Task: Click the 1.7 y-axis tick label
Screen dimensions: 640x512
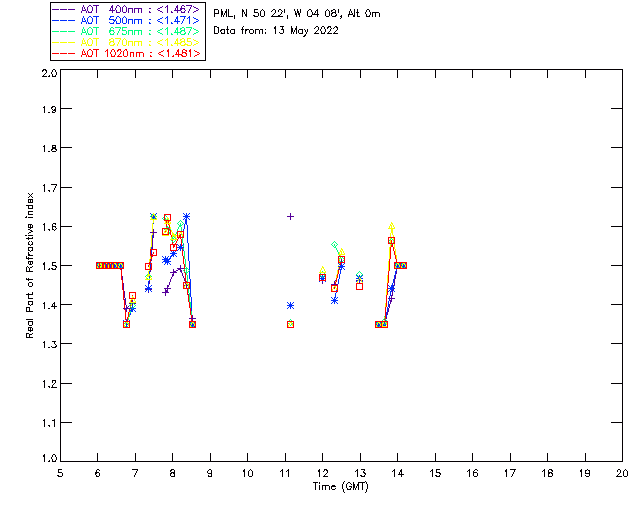Action: click(x=49, y=187)
